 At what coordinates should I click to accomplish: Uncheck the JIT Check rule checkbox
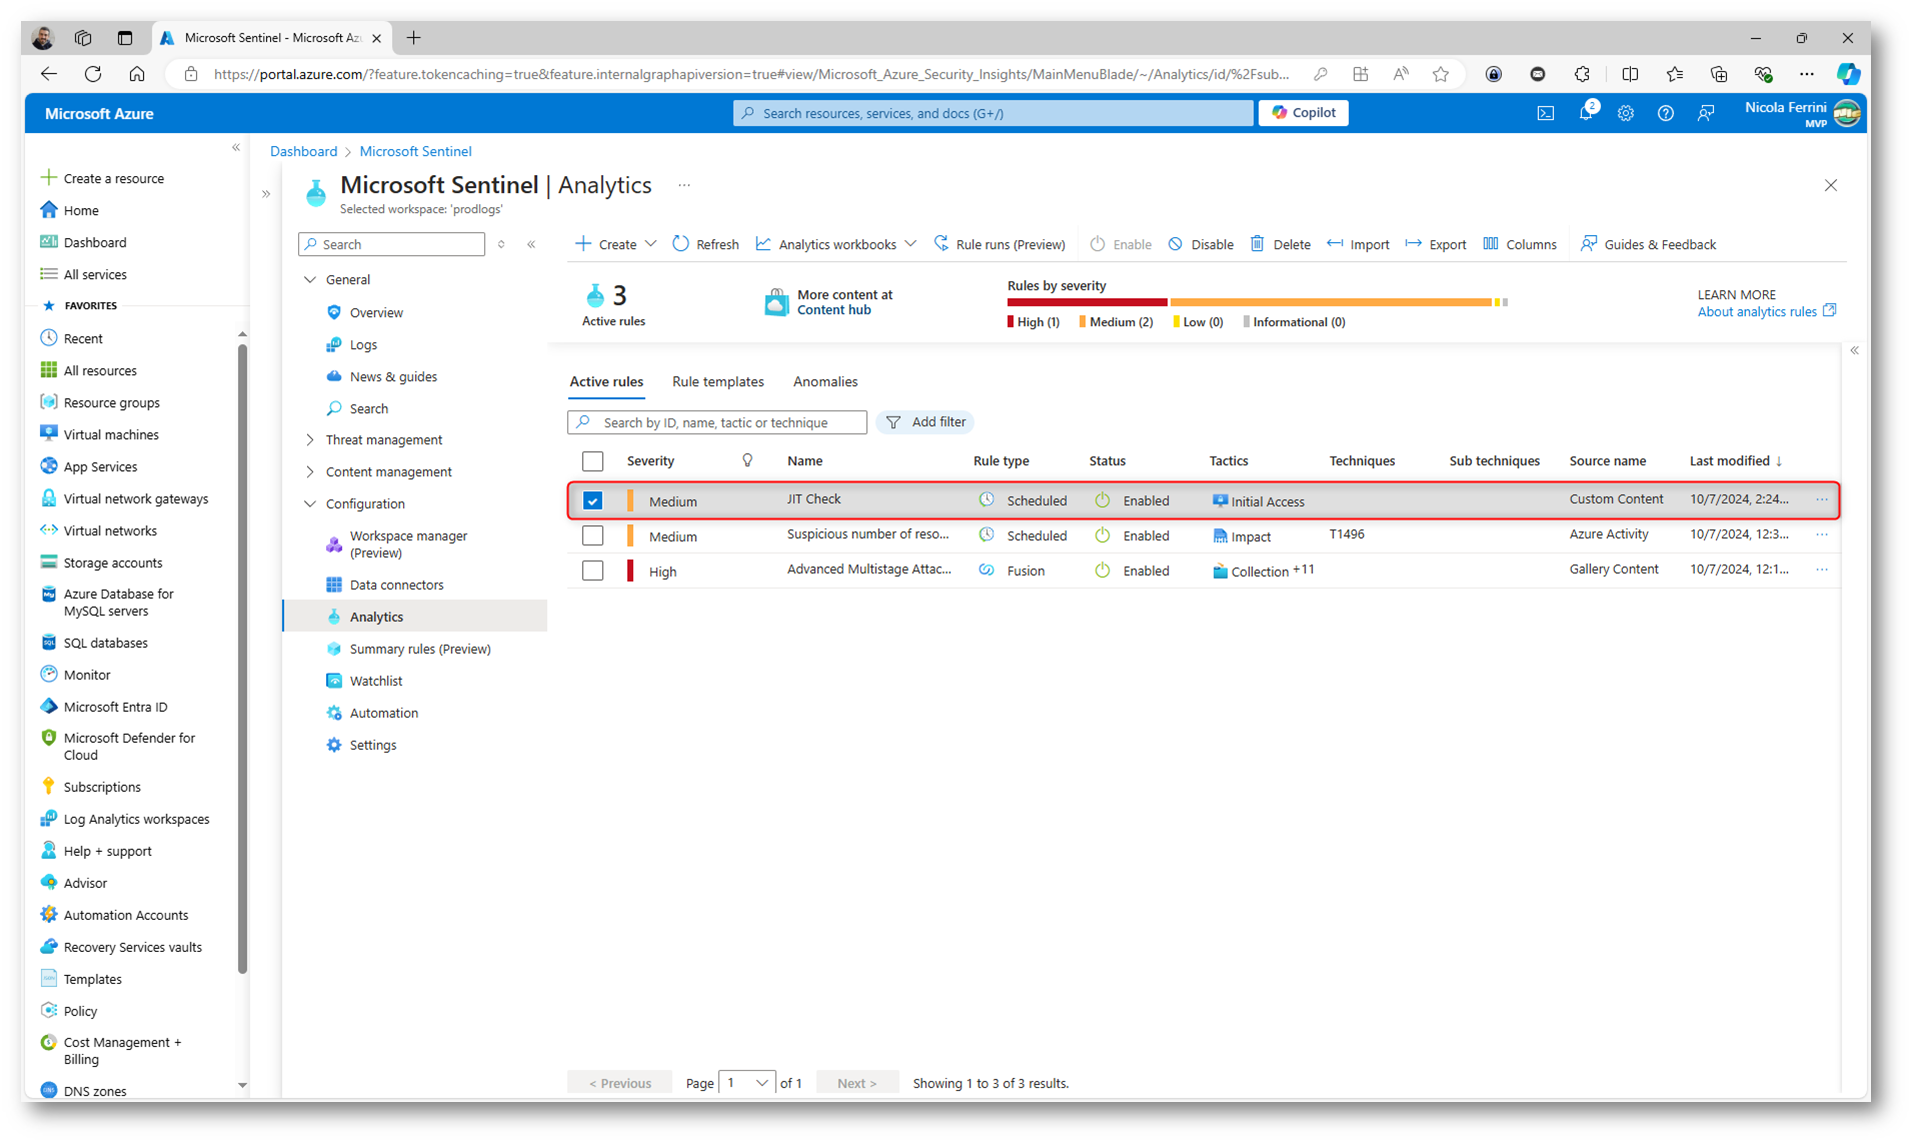click(593, 501)
